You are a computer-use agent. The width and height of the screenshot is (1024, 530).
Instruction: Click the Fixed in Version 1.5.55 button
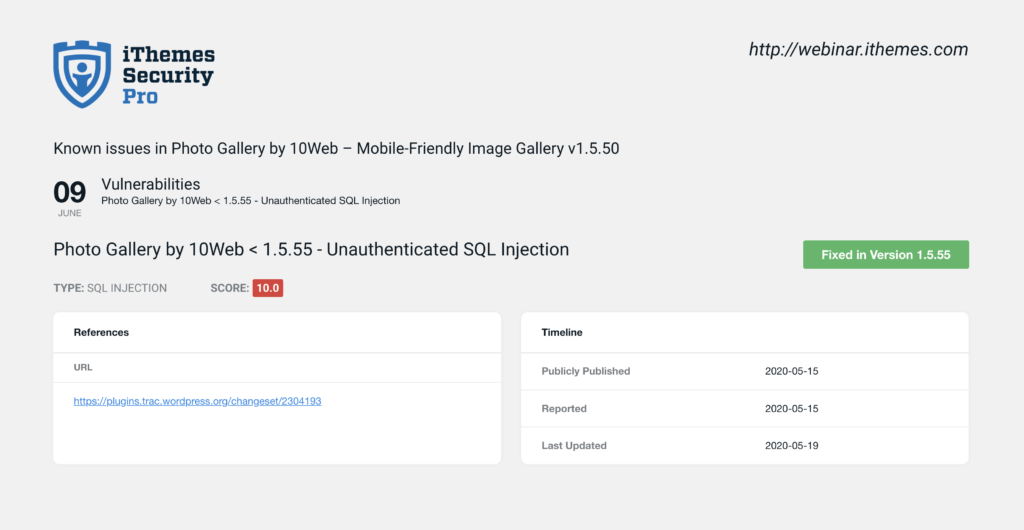(886, 255)
